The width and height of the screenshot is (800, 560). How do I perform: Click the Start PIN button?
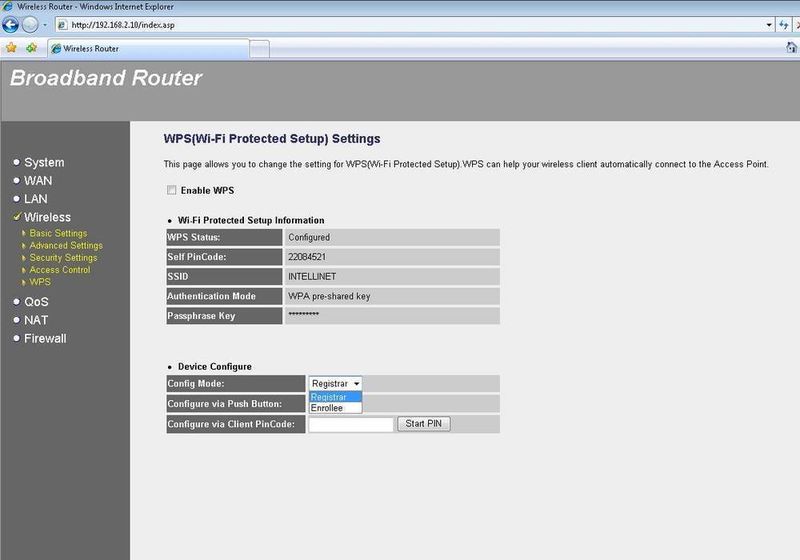click(423, 423)
